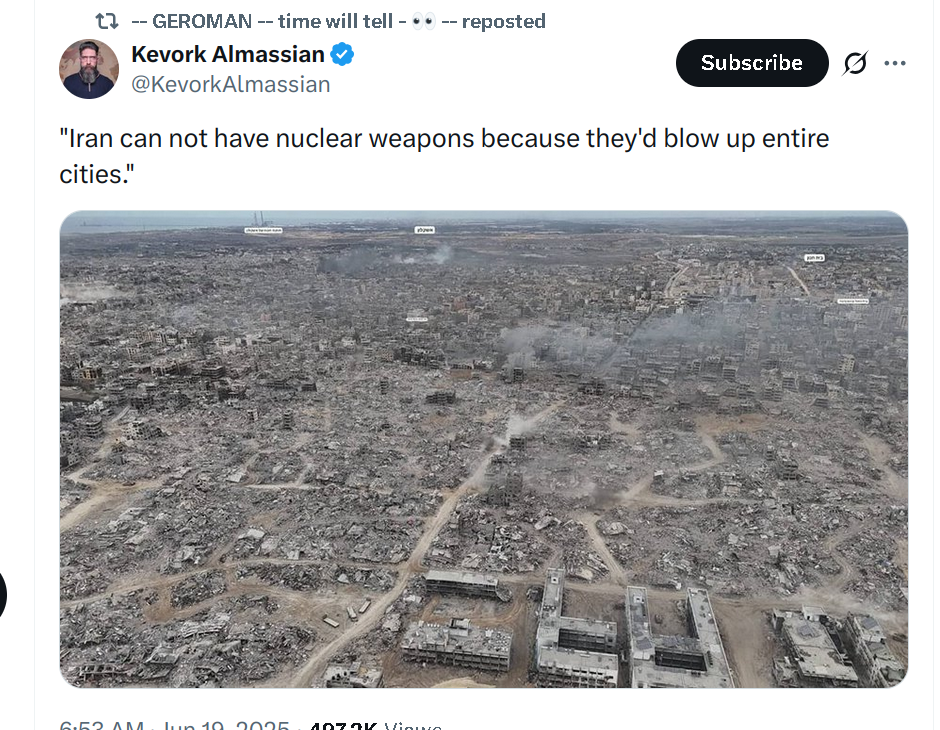Click the eyes emoji in the repost line
This screenshot has height=730, width=940.
point(424,22)
